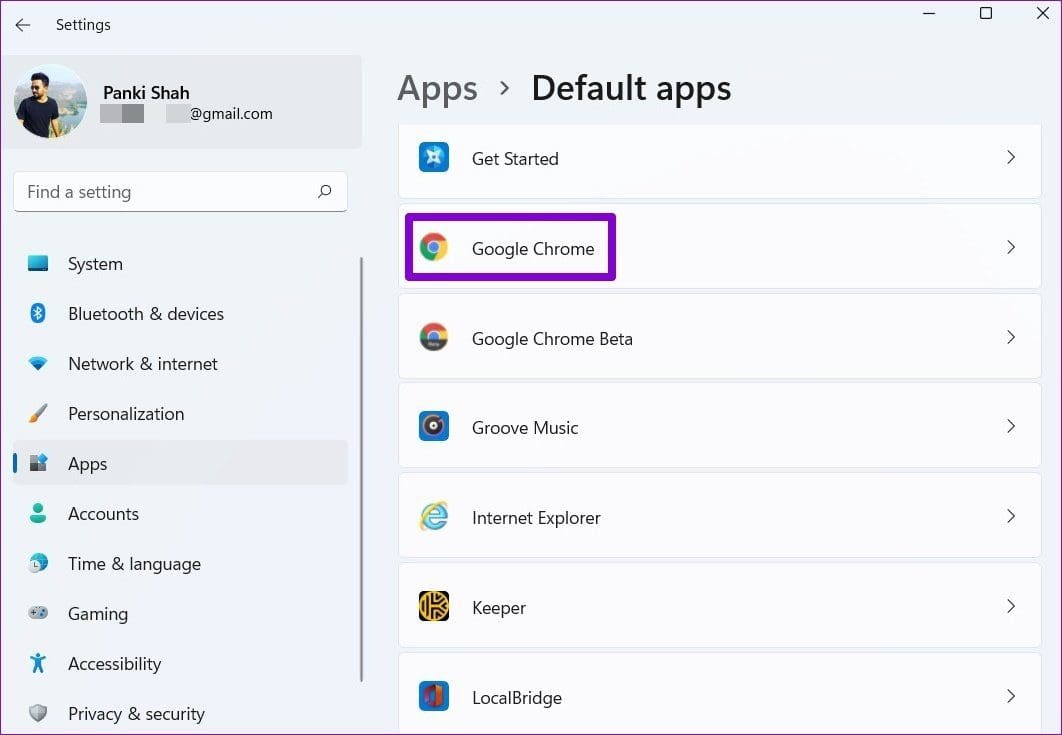The image size is (1062, 735).
Task: Expand the LocalBridge row chevron
Action: click(x=1011, y=696)
